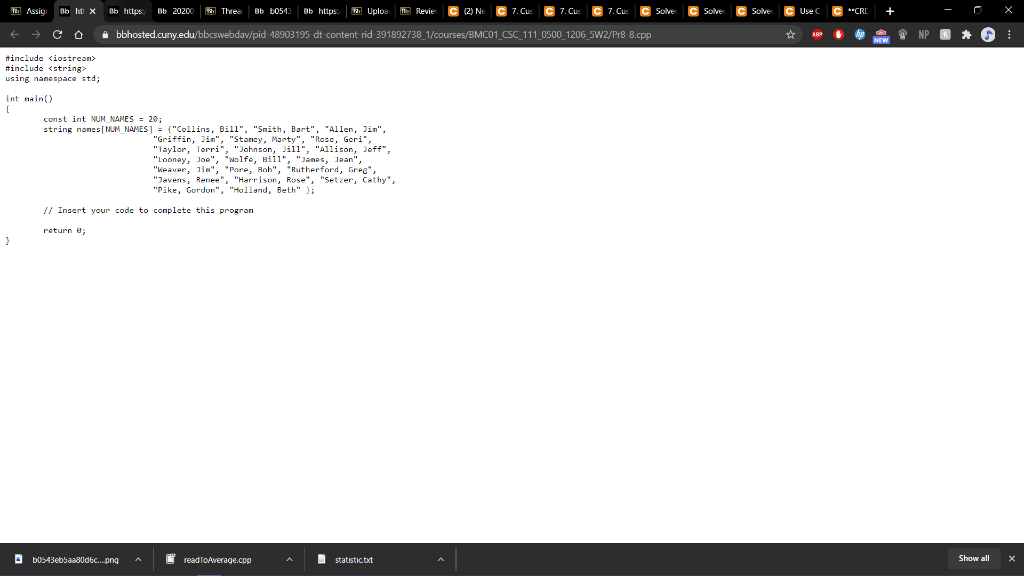Open the Adblock Plus extension icon
Image resolution: width=1024 pixels, height=576 pixels.
(817, 33)
